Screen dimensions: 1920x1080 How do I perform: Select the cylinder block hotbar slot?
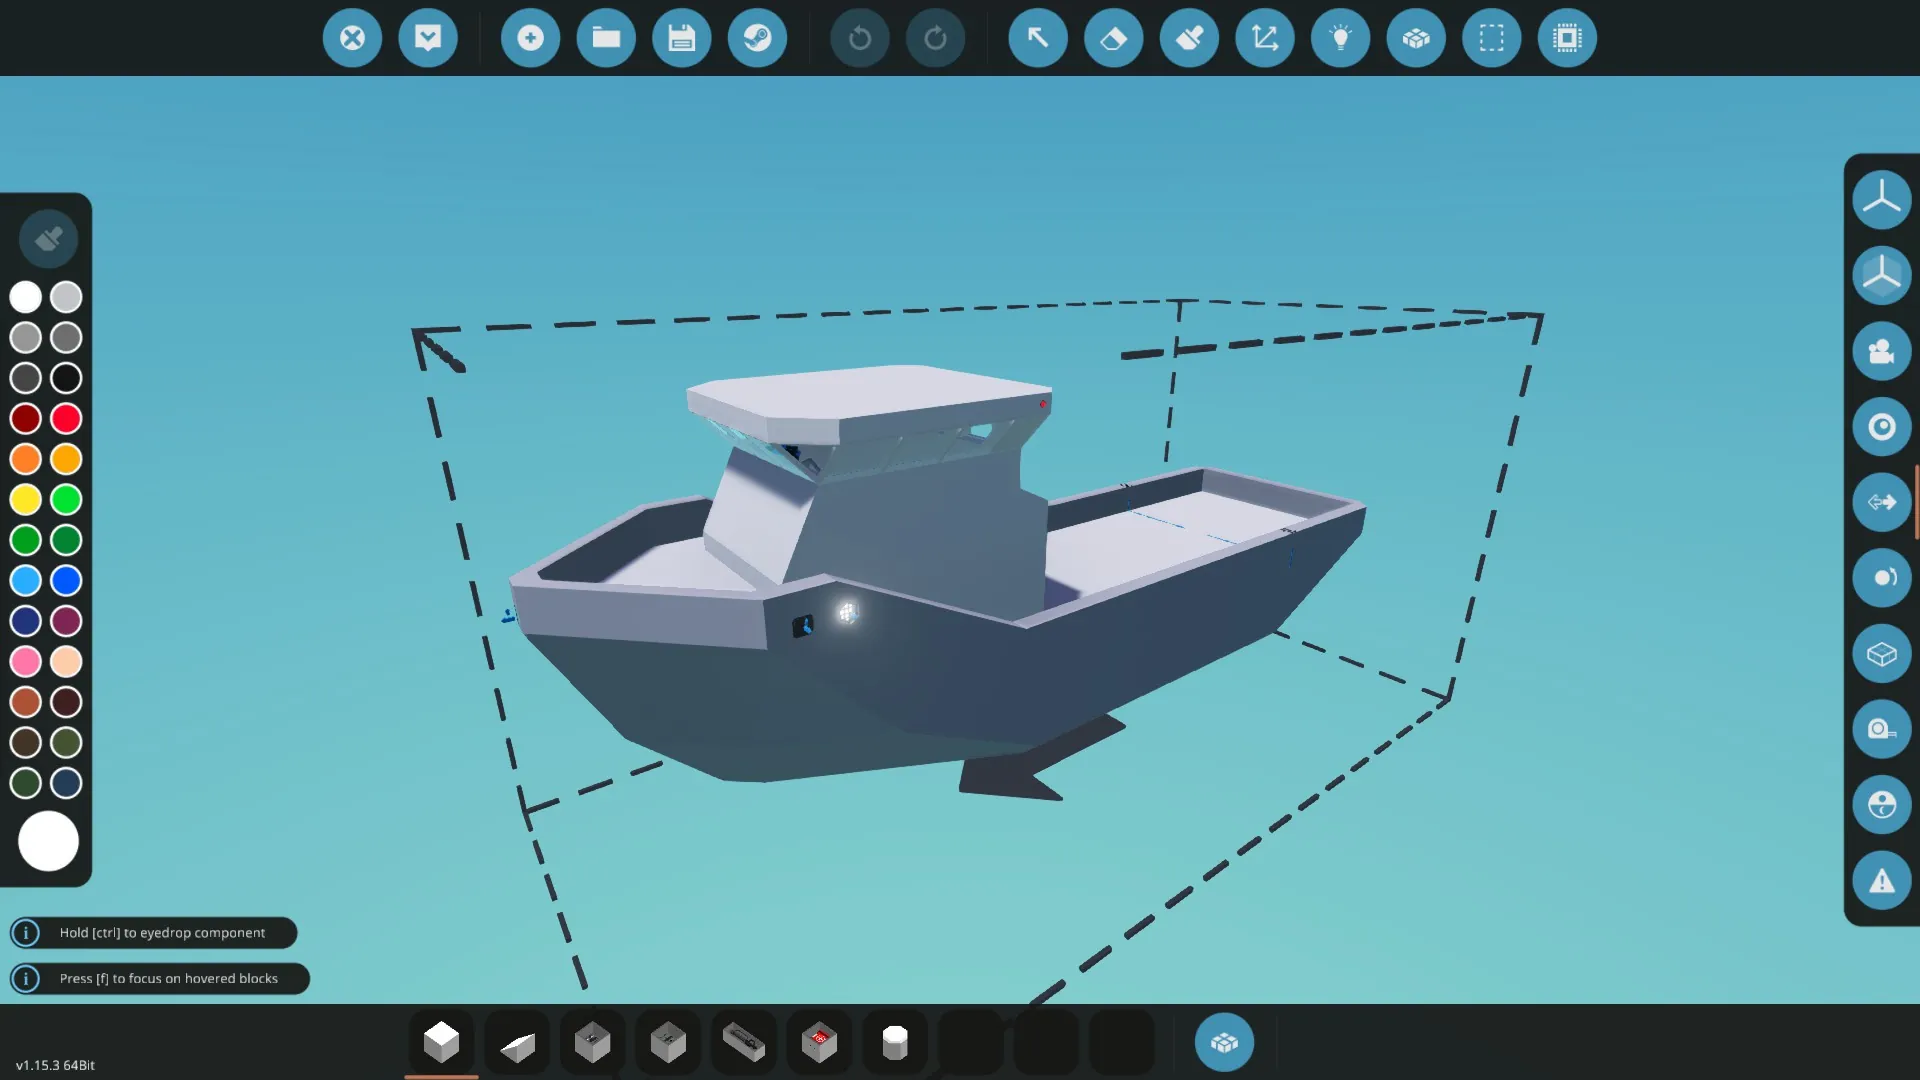coord(895,1044)
